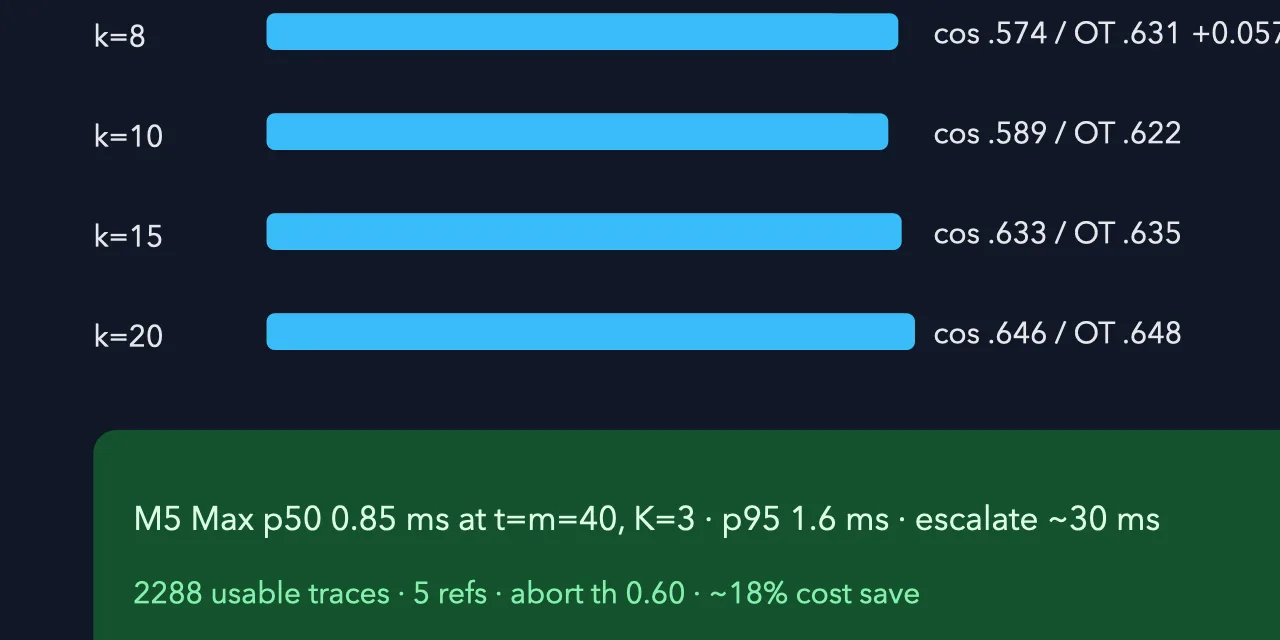Click the k=8 row label
The height and width of the screenshot is (640, 1280).
[x=119, y=36]
